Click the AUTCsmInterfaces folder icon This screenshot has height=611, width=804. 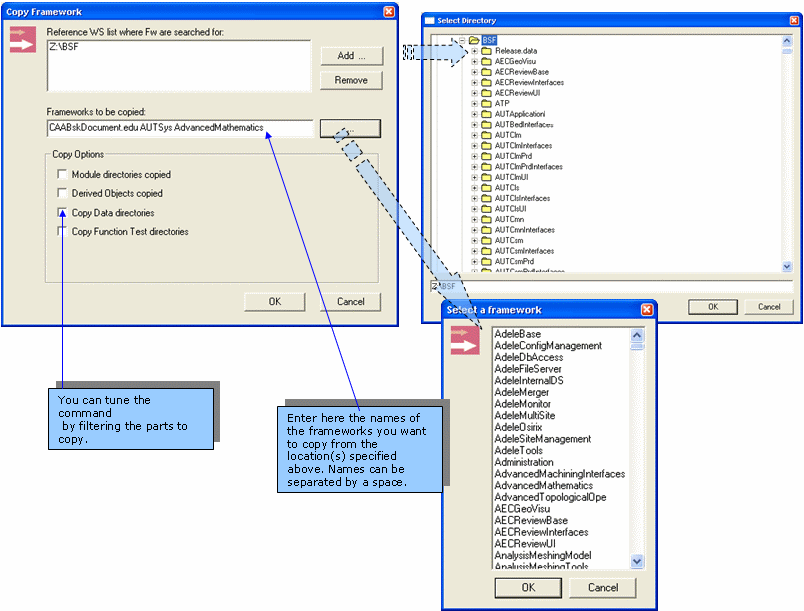pos(486,251)
